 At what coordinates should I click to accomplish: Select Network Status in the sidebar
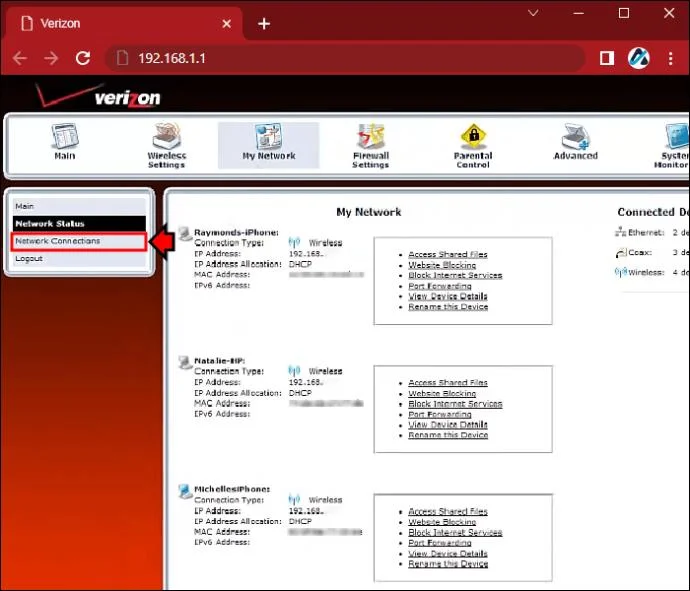pyautogui.click(x=79, y=224)
